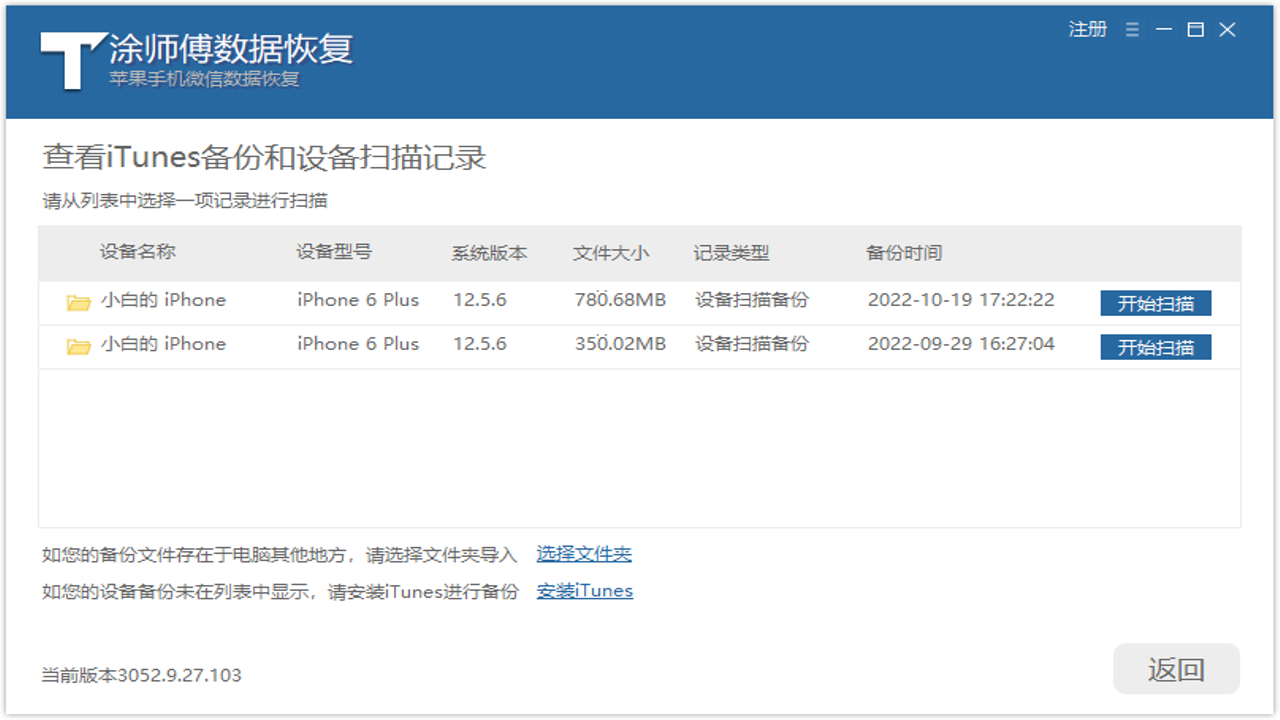
Task: Click the 返回 button
Action: 1176,668
